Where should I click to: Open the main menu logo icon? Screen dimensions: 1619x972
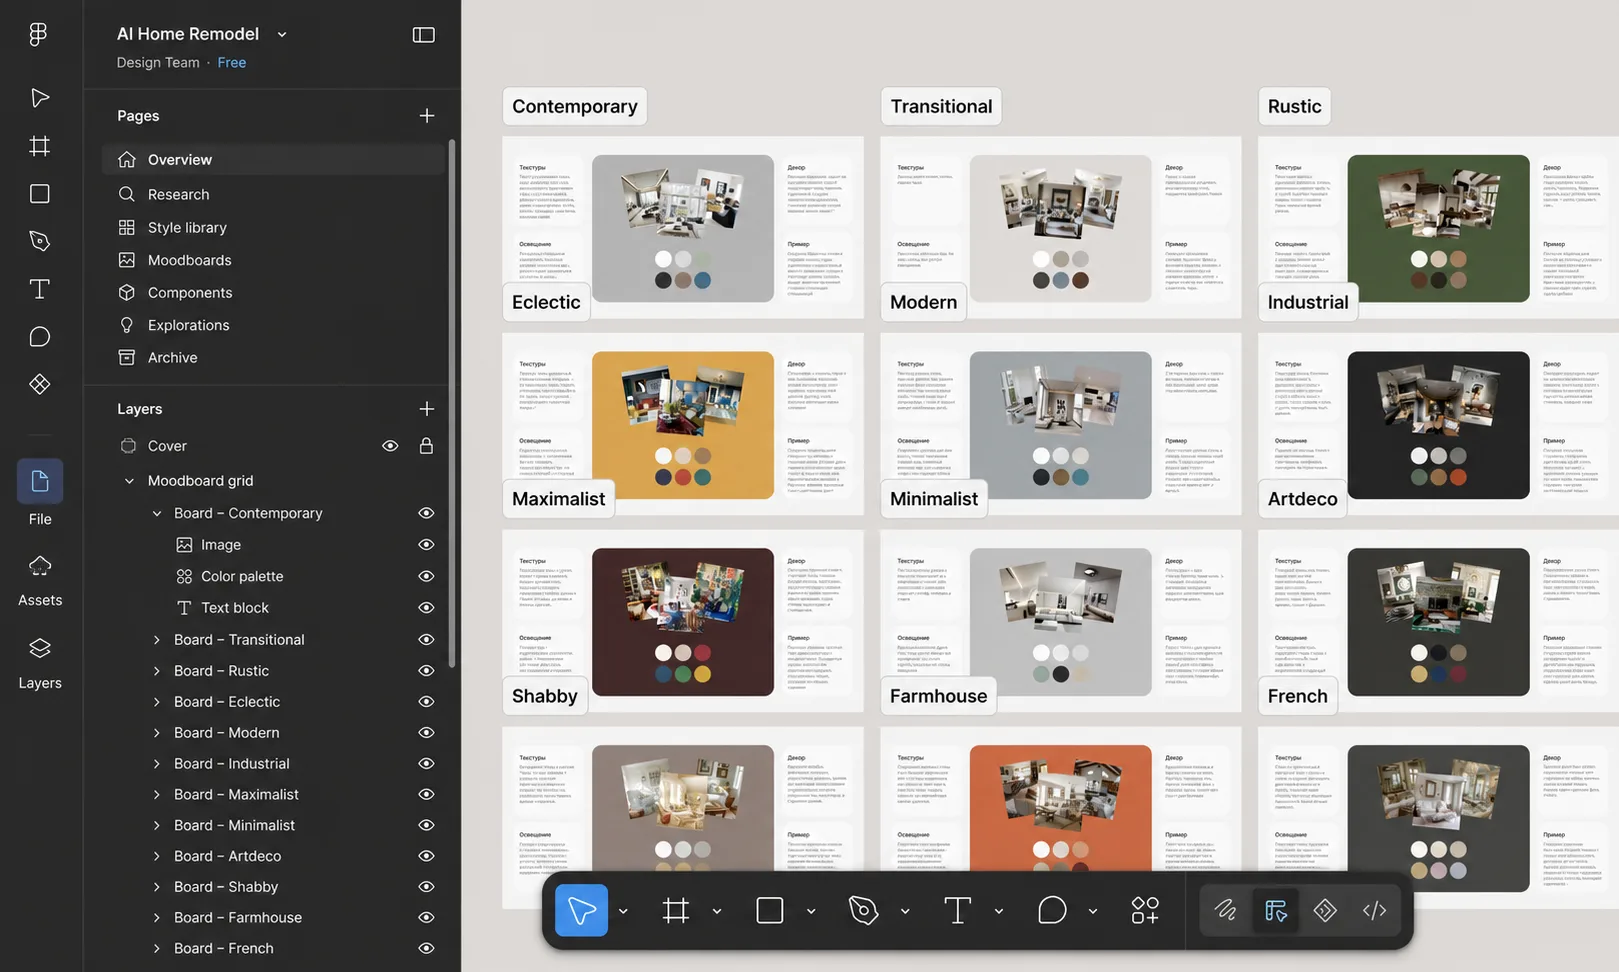point(38,34)
